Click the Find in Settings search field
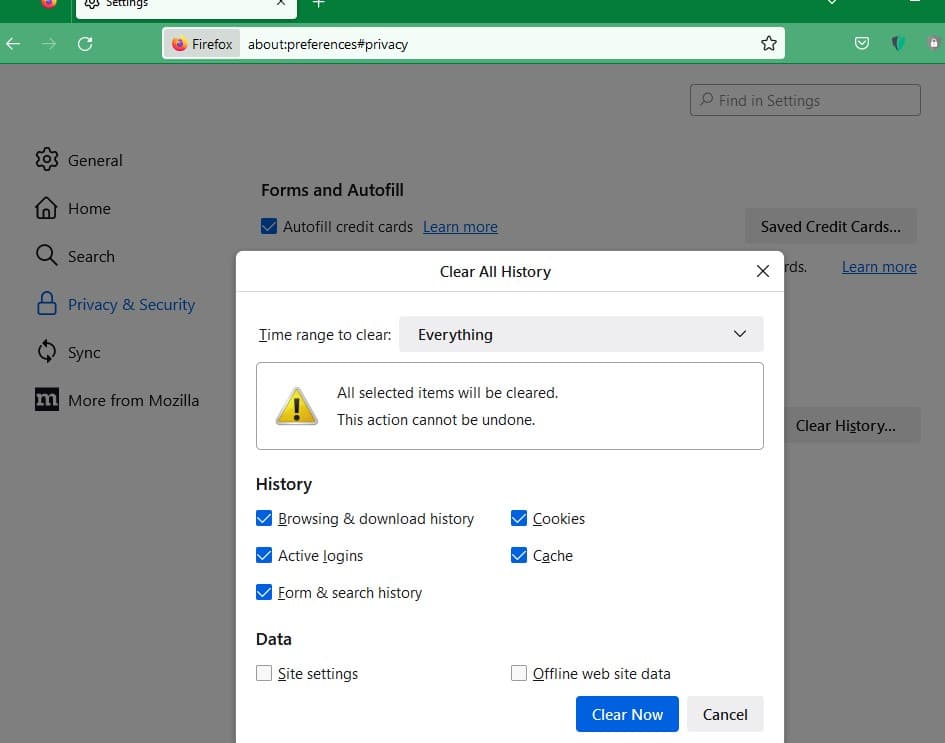Viewport: 945px width, 743px height. (x=805, y=100)
